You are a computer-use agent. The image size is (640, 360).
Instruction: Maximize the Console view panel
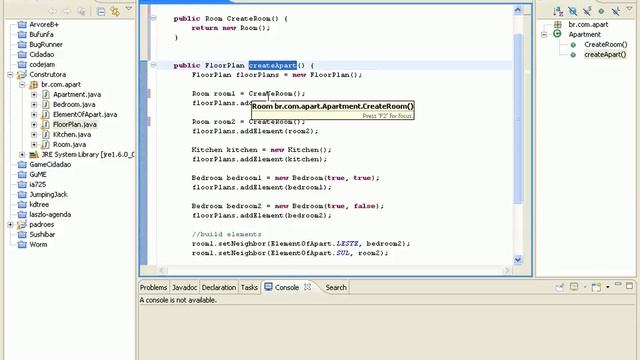click(629, 286)
